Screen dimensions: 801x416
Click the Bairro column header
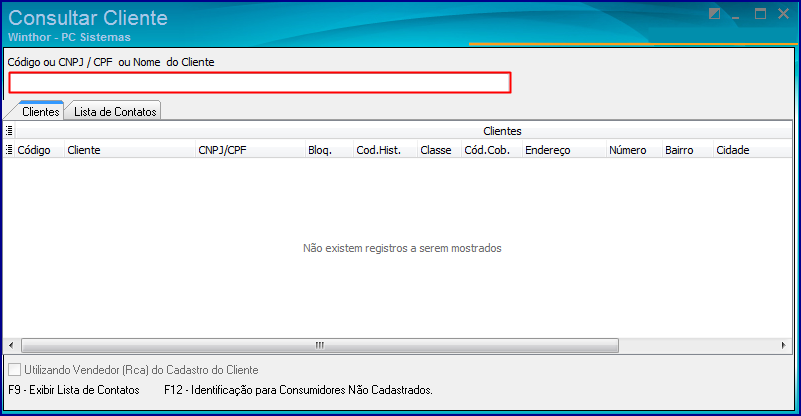688,150
